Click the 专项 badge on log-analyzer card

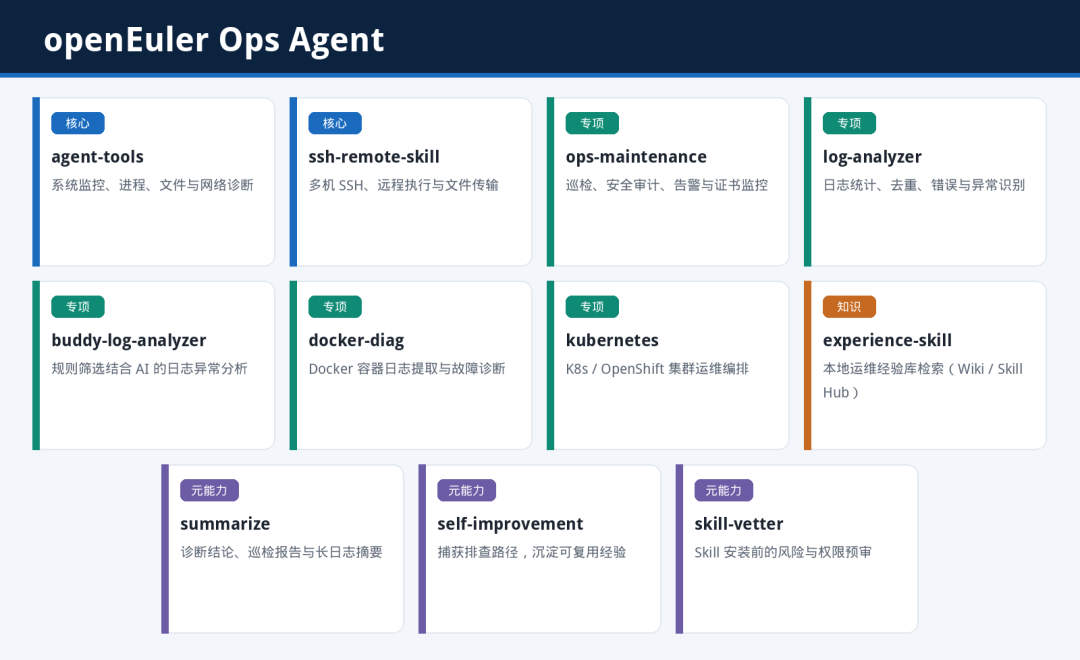coord(849,123)
